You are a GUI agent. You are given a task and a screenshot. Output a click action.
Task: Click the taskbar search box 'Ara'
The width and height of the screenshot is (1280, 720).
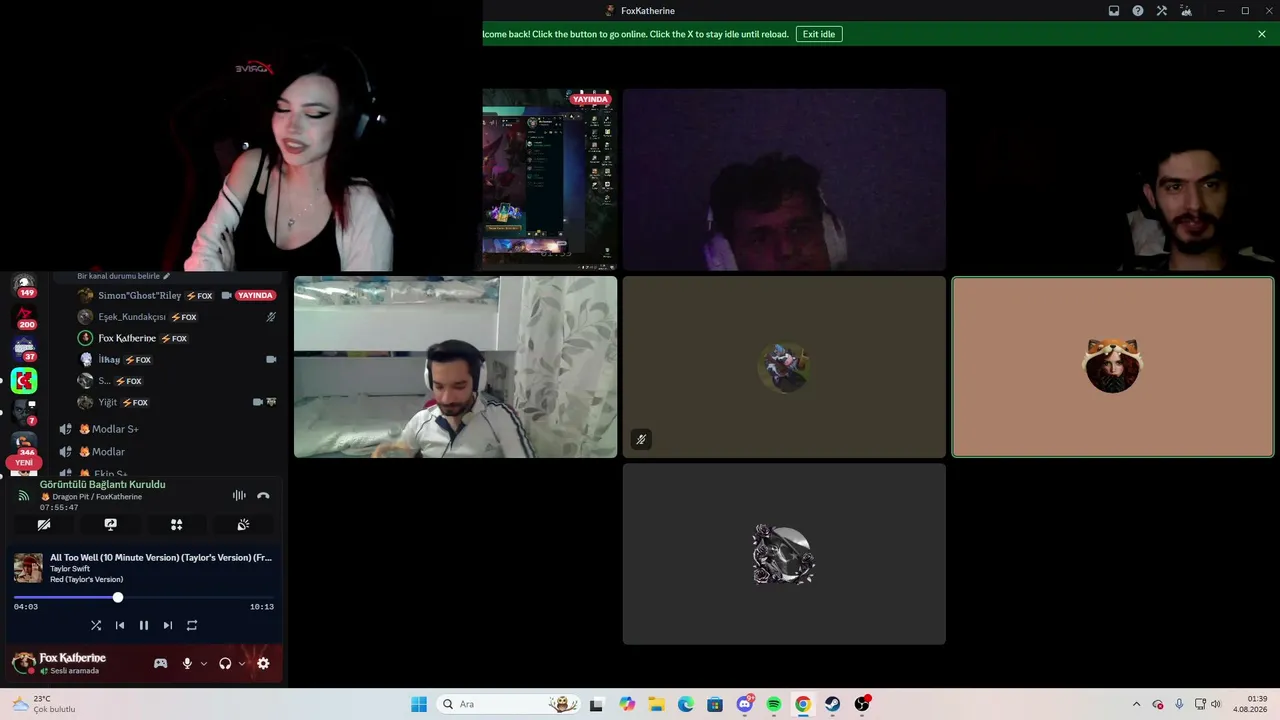coord(509,704)
